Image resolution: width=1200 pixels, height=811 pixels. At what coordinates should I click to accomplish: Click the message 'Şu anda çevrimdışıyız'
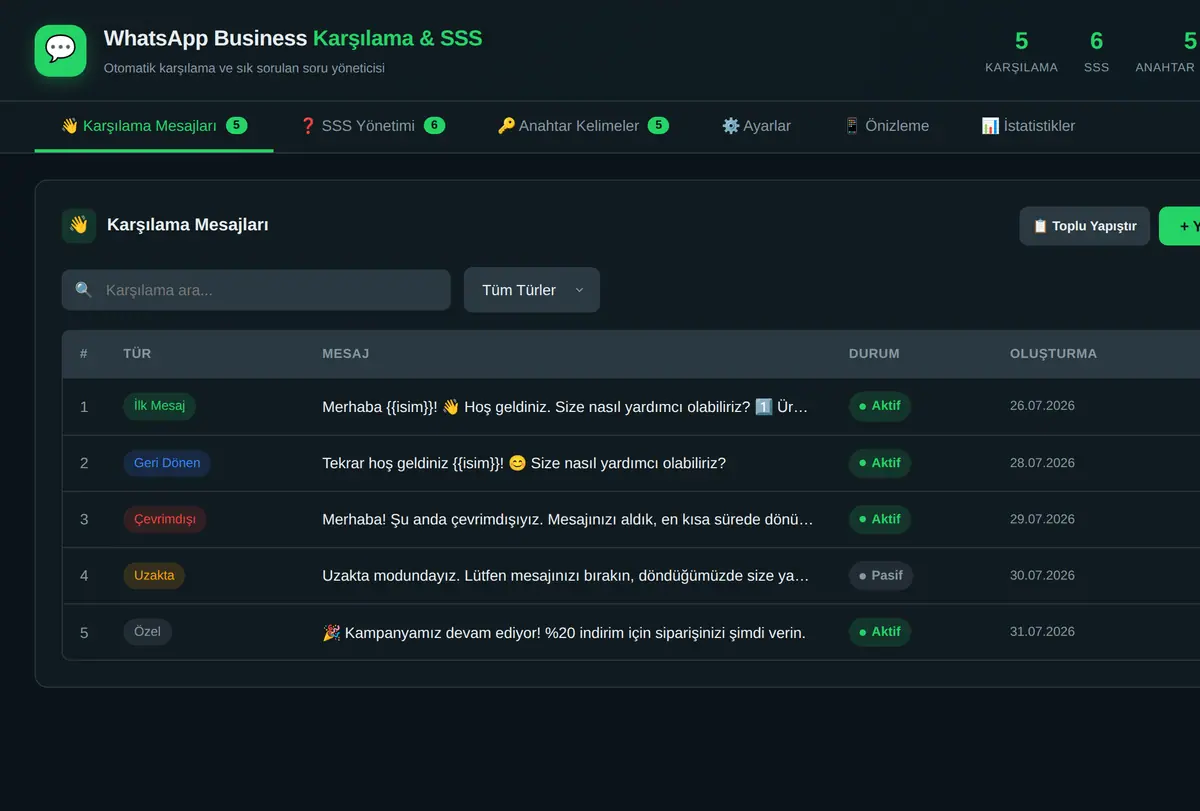(568, 519)
